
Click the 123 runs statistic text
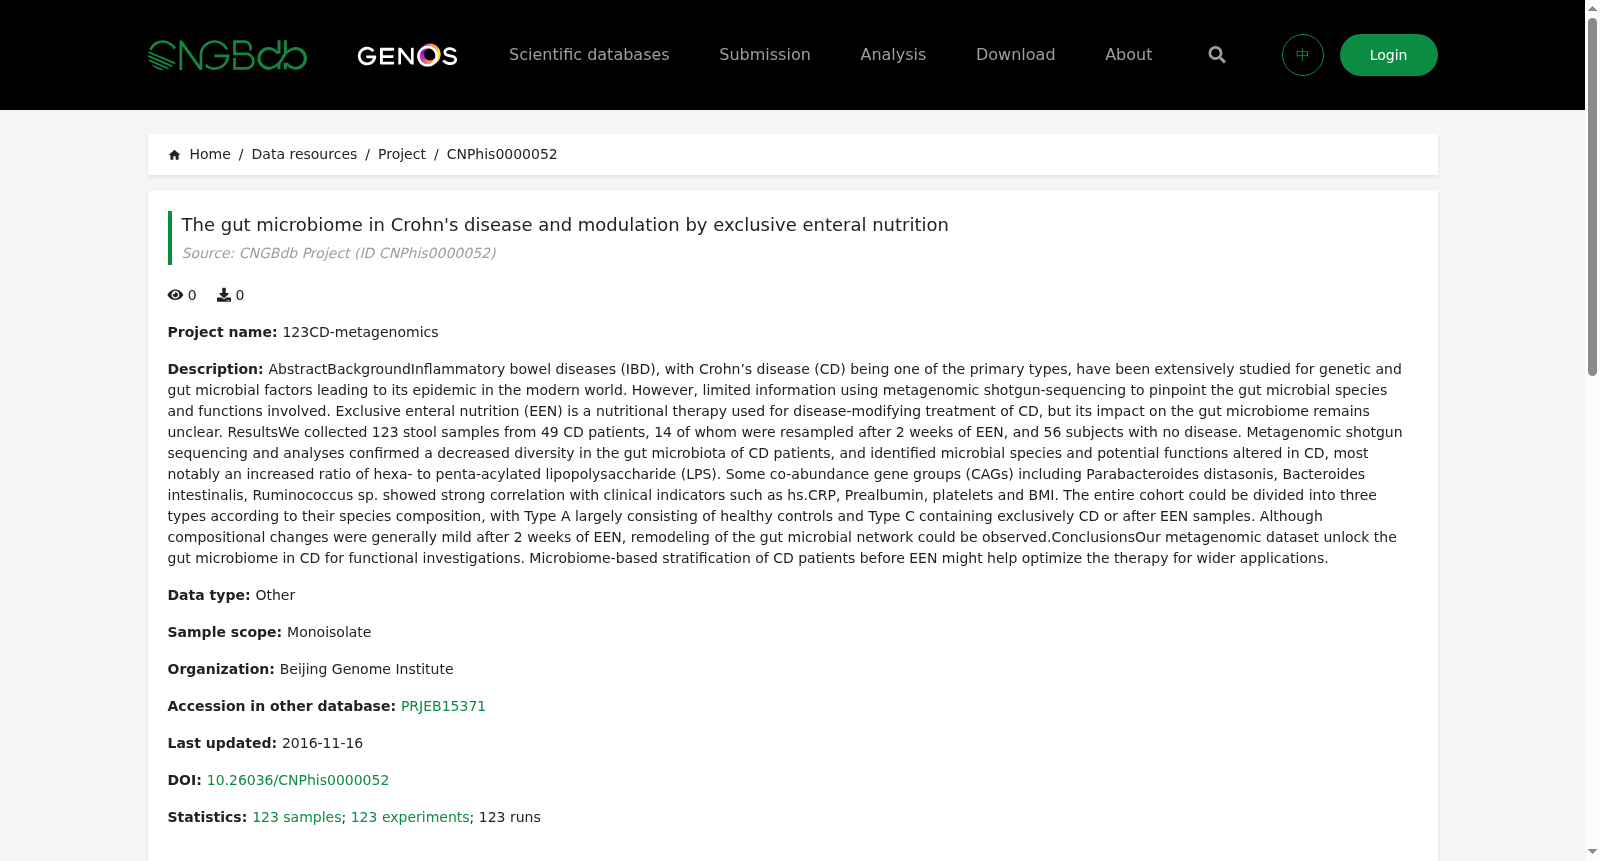[x=510, y=817]
